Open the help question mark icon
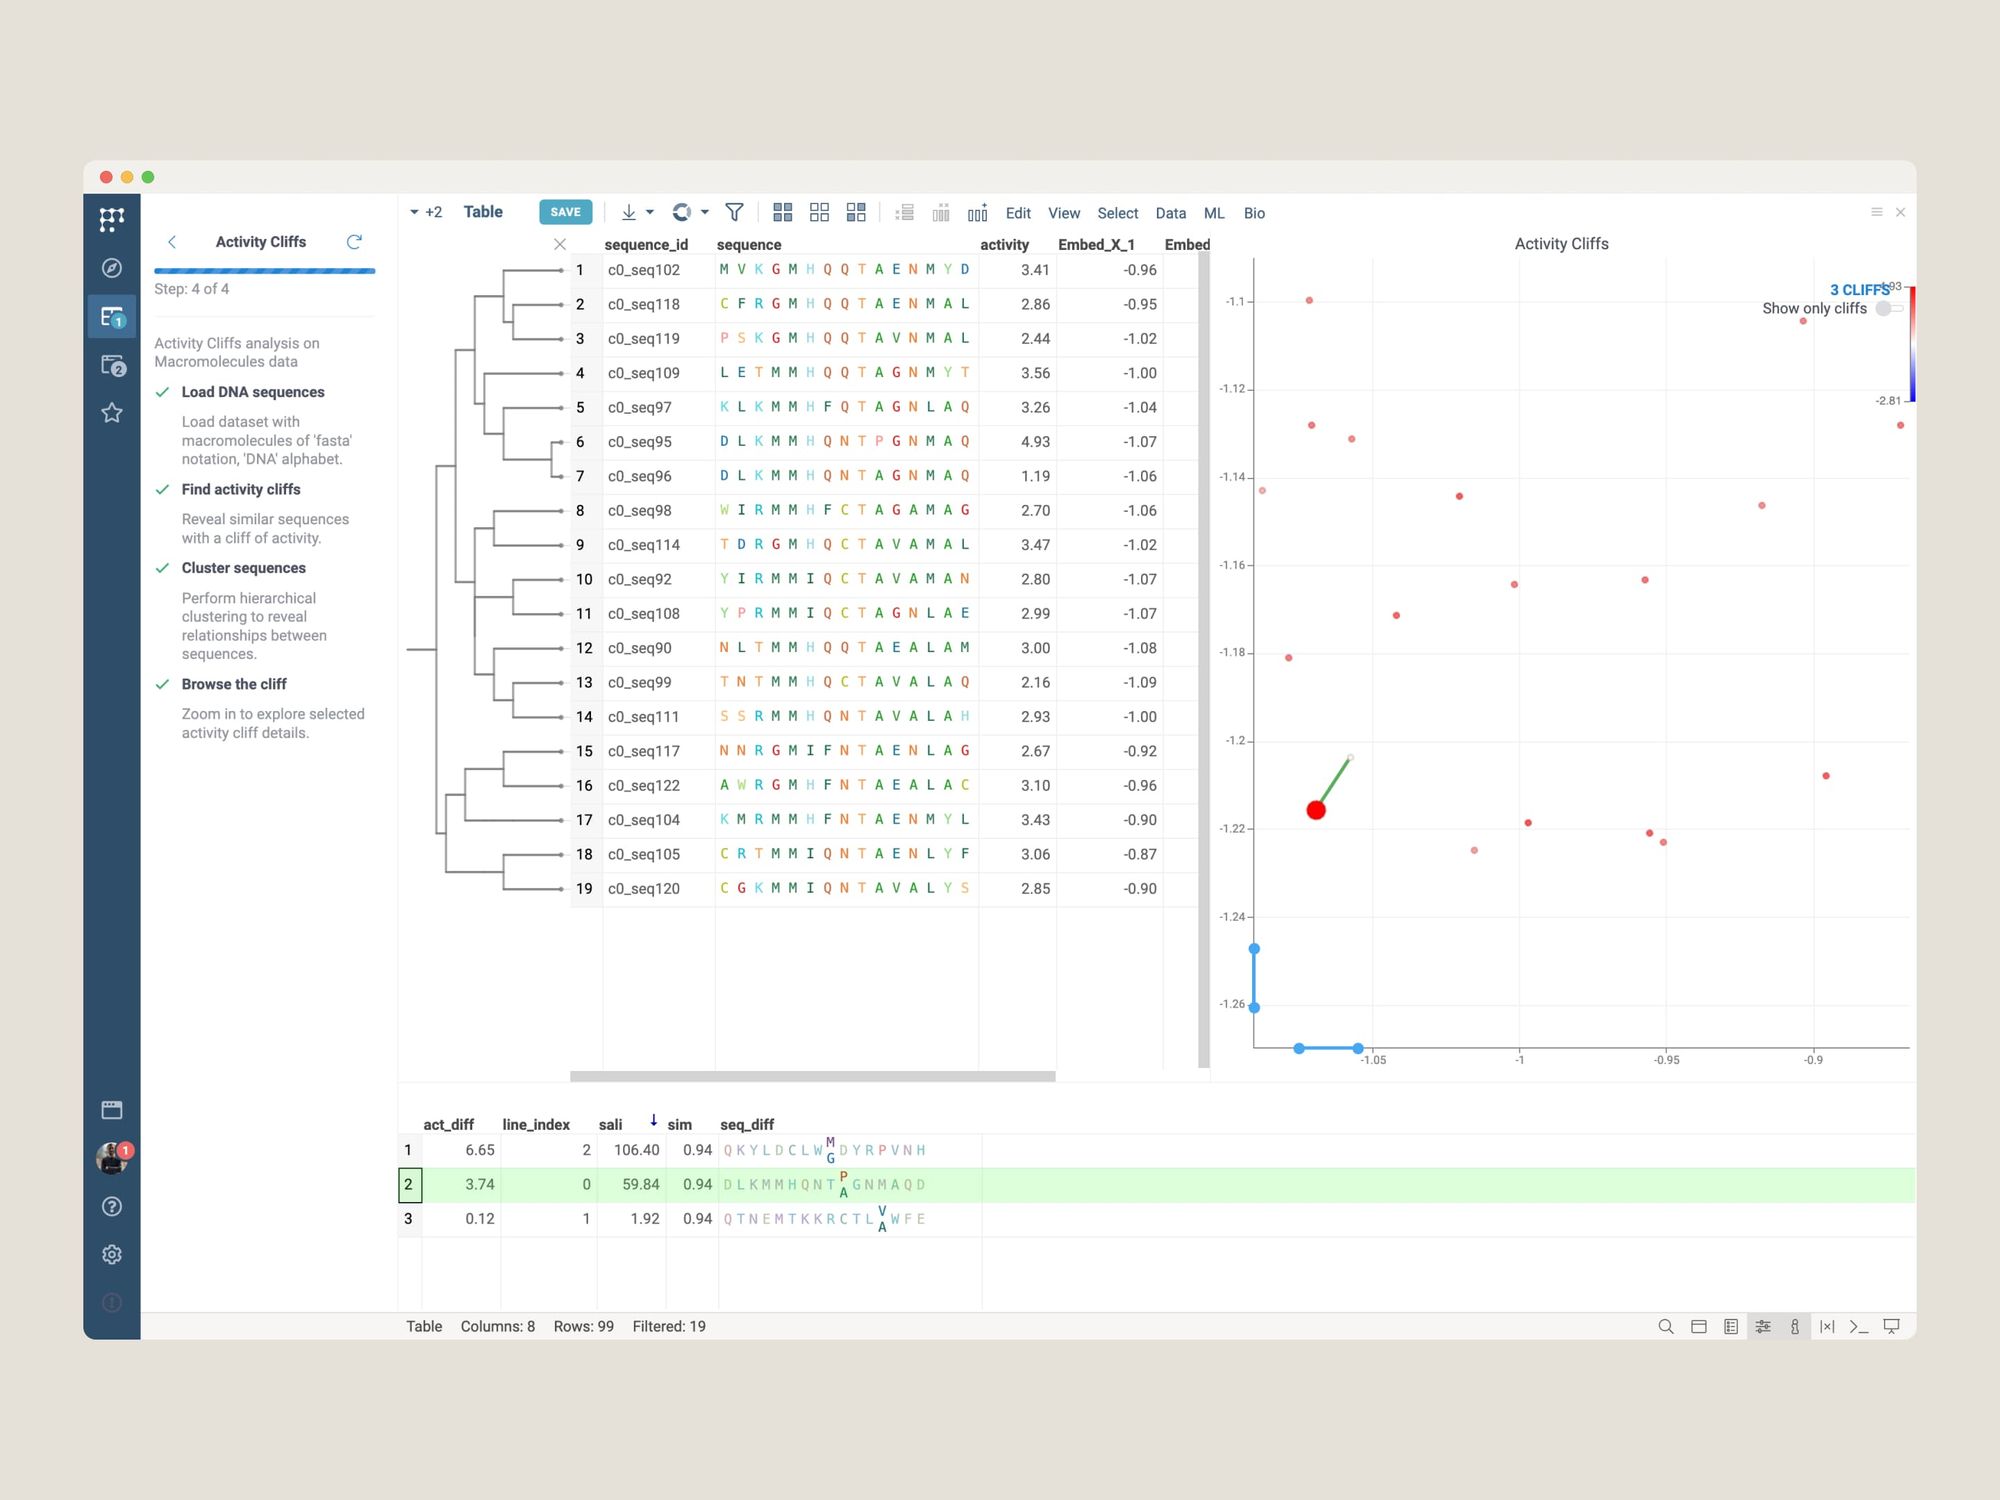This screenshot has height=1500, width=2000. coord(112,1206)
